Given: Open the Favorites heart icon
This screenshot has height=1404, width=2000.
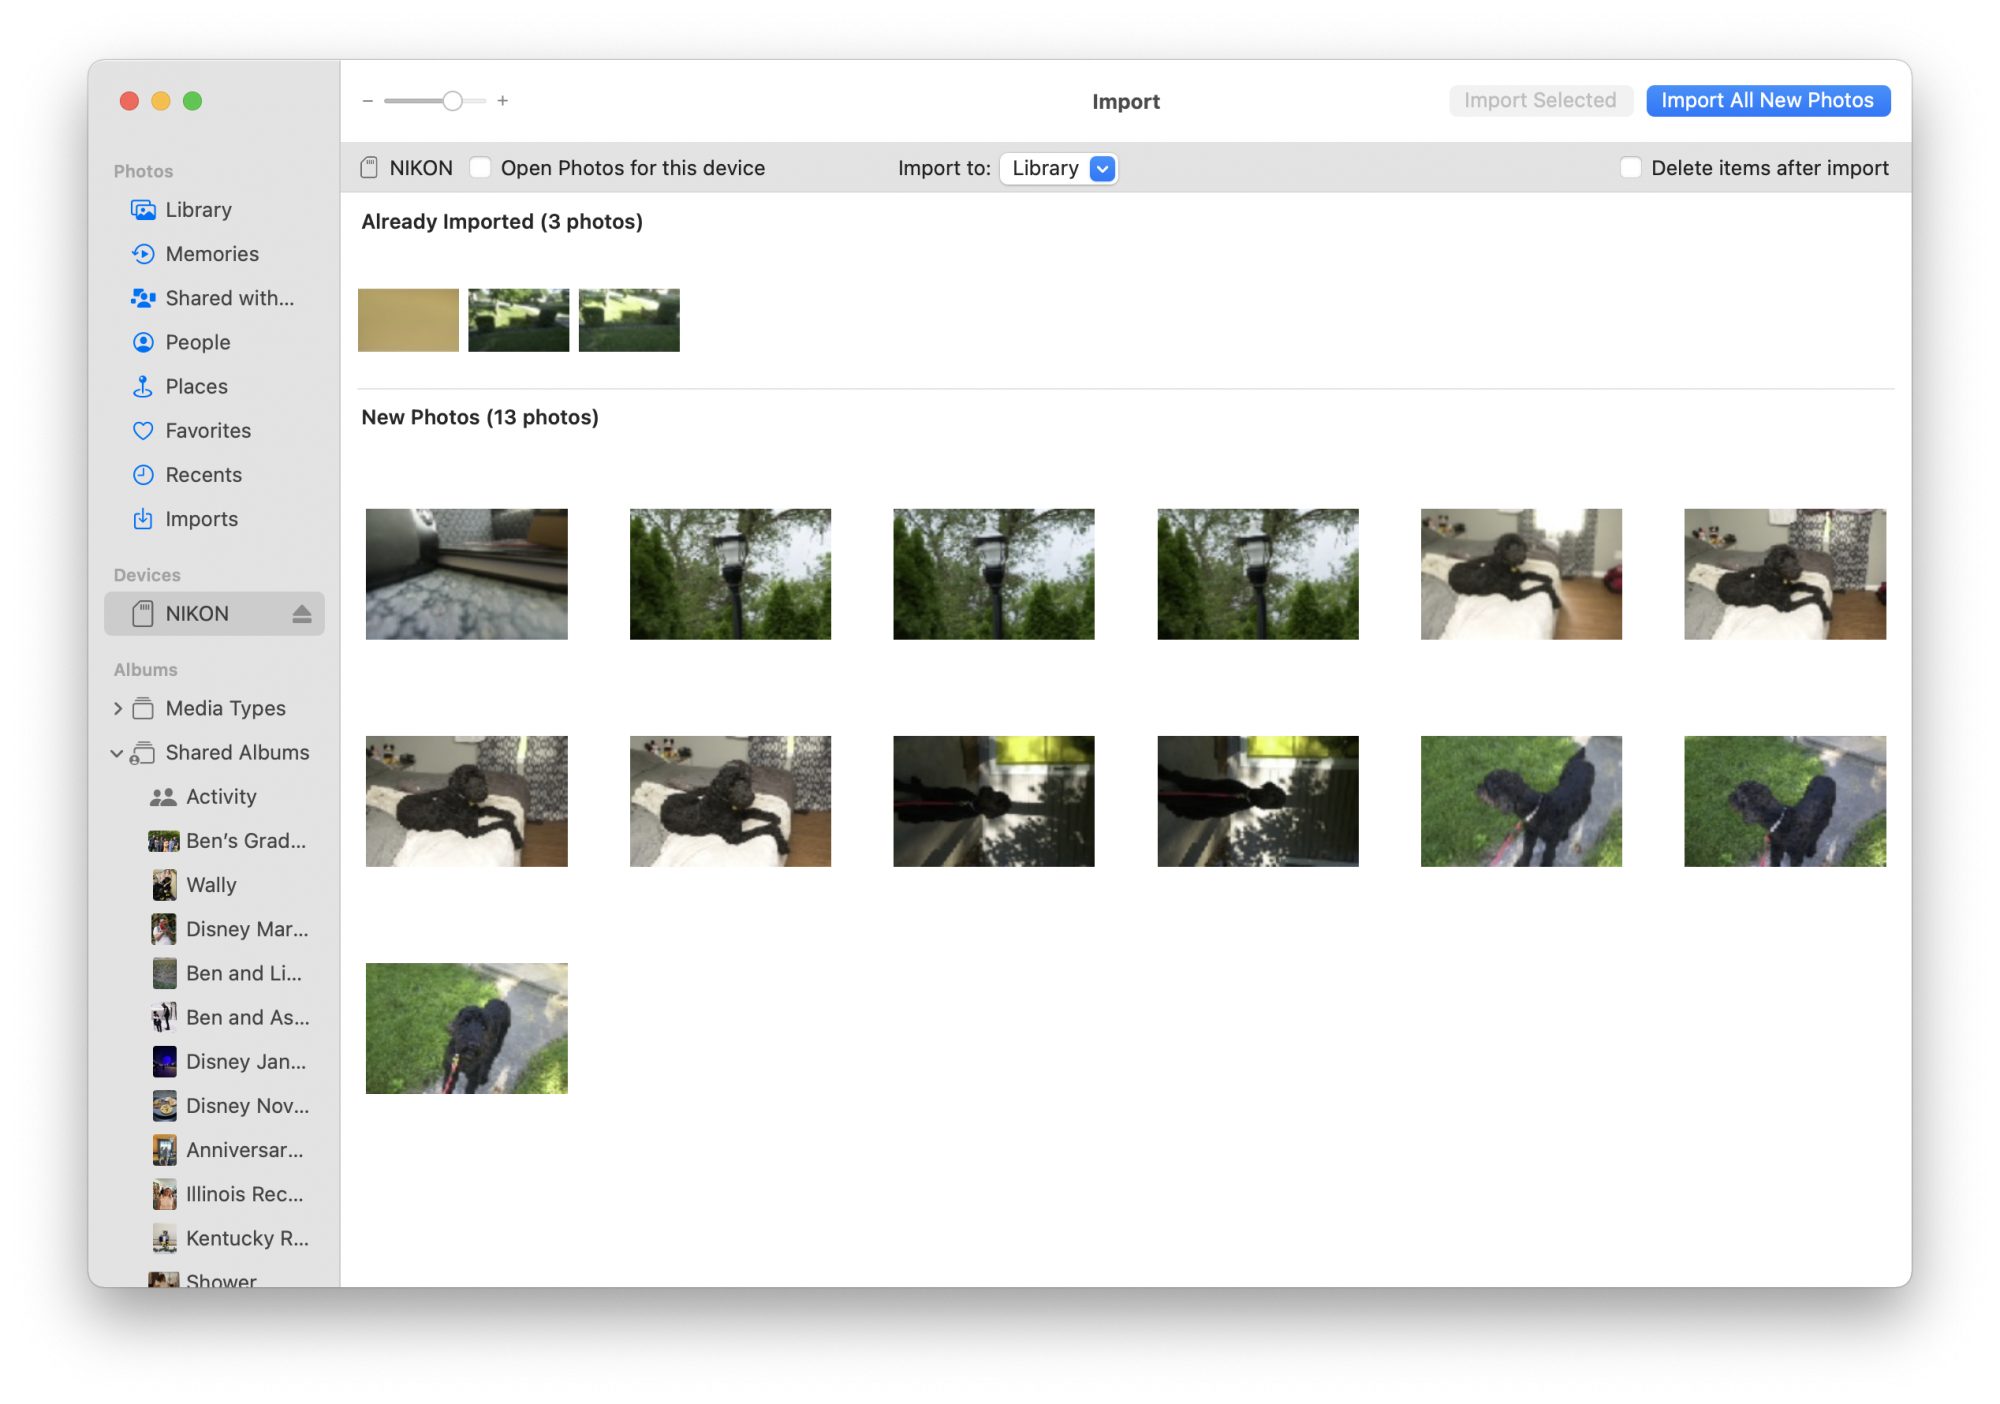Looking at the screenshot, I should click(x=143, y=431).
